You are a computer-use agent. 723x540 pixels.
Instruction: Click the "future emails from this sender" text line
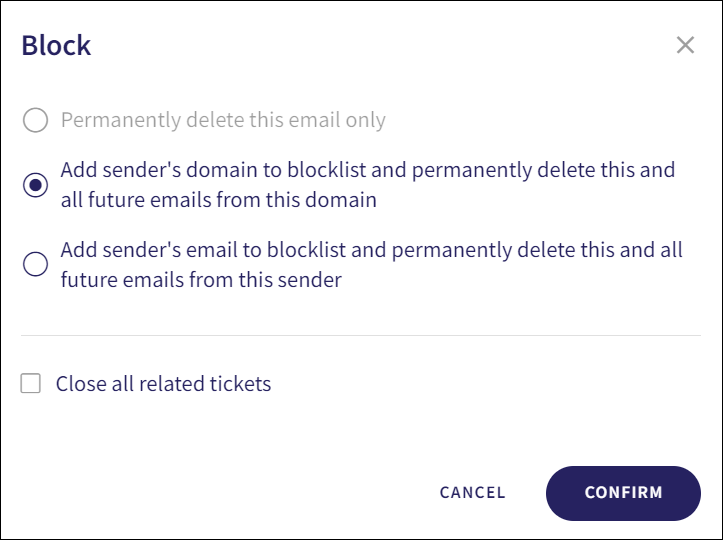[x=201, y=280]
